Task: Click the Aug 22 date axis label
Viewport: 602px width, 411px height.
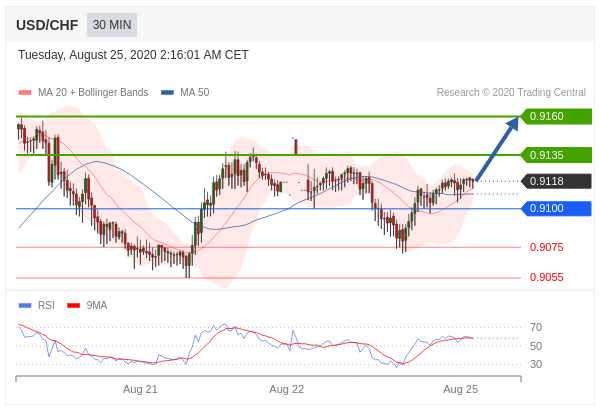Action: 286,390
